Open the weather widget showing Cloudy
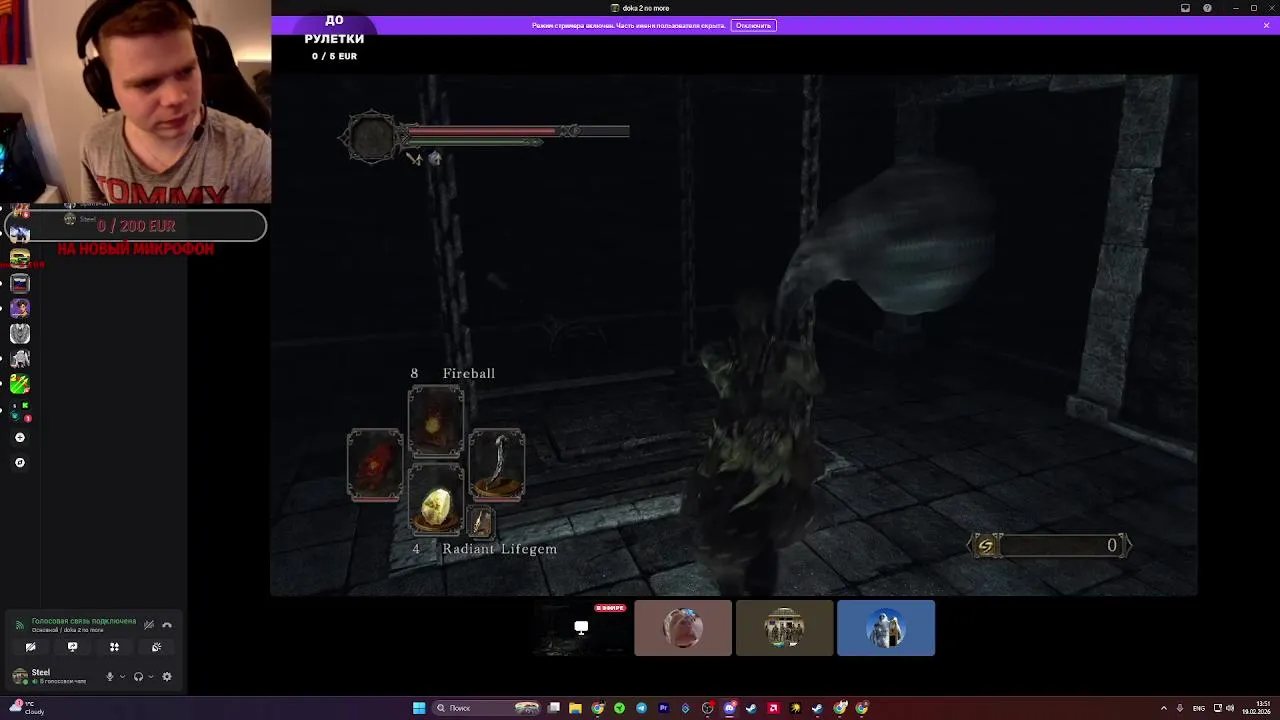Image resolution: width=1280 pixels, height=720 pixels. (27, 708)
